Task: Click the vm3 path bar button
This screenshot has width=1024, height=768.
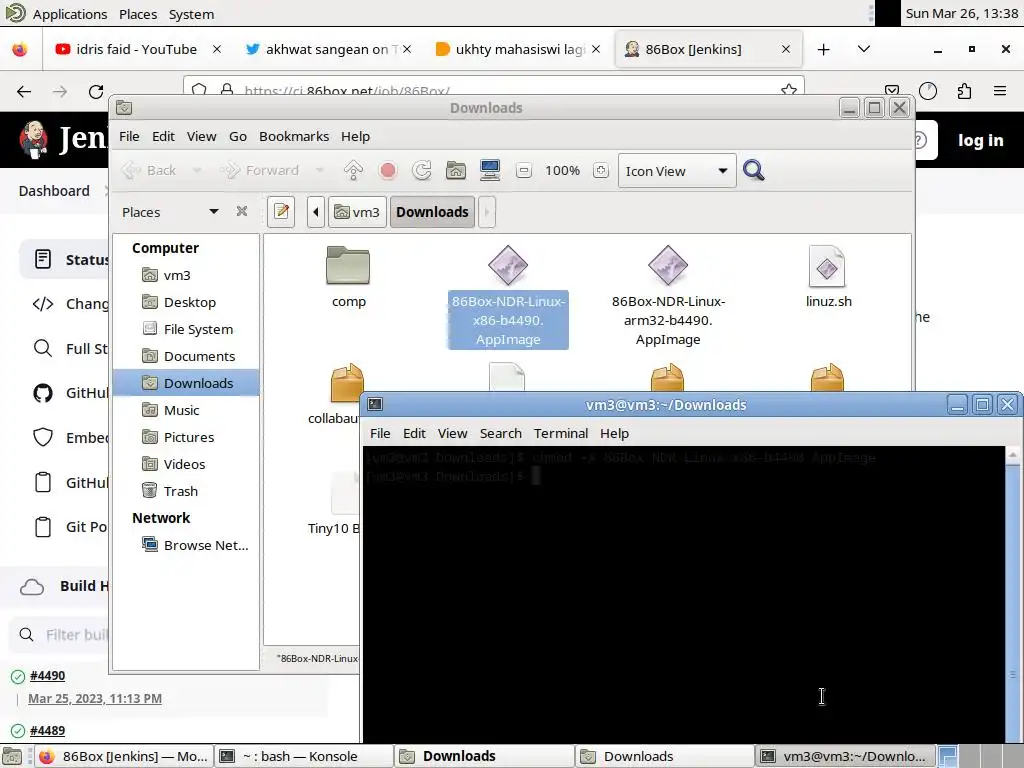Action: 357,212
